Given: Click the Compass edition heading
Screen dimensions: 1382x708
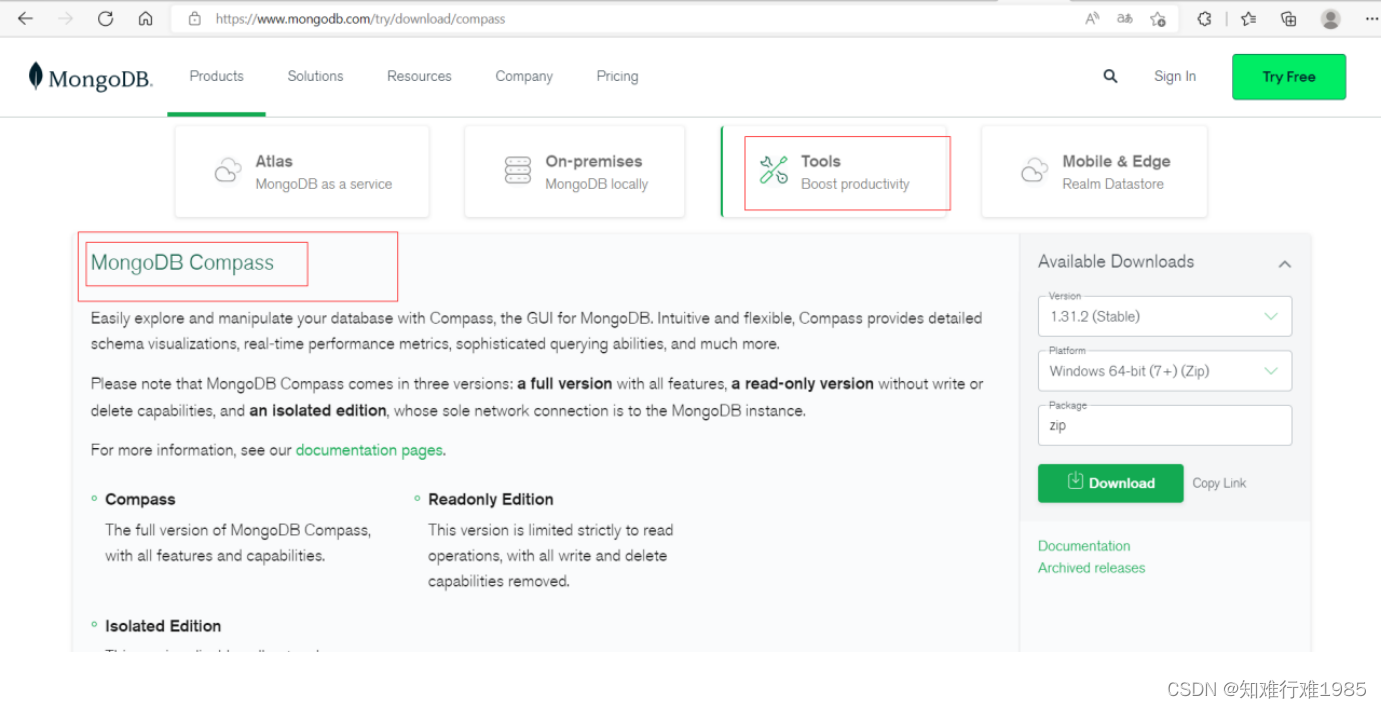Looking at the screenshot, I should point(140,499).
